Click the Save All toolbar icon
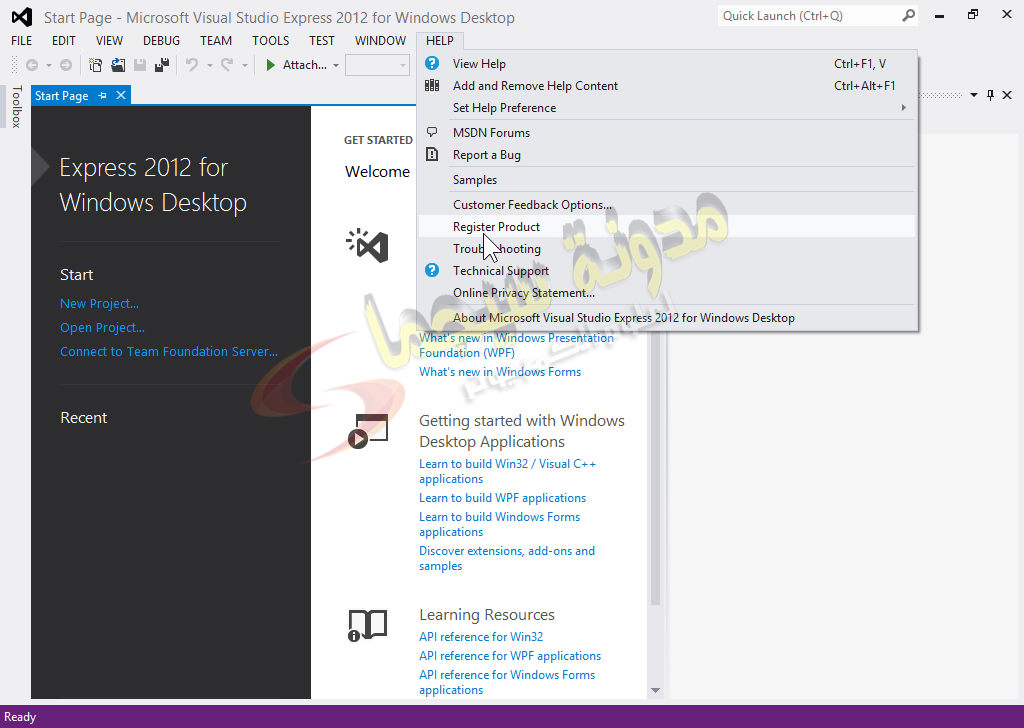The height and width of the screenshot is (728, 1024). coord(162,65)
